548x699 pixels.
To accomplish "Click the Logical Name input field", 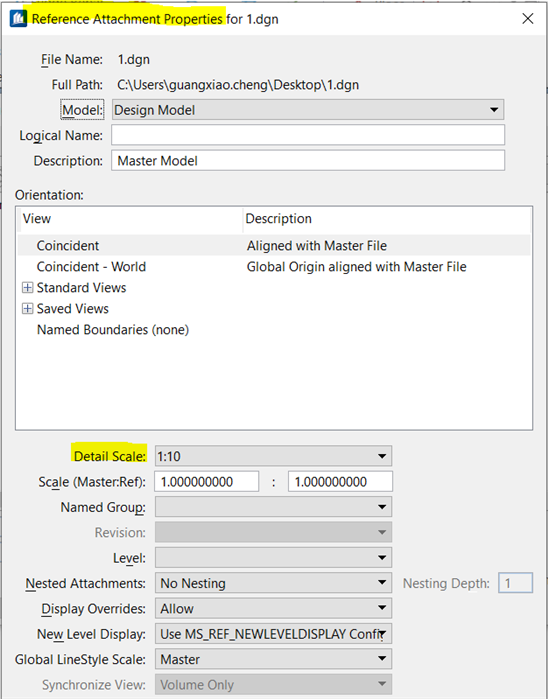I will click(308, 135).
